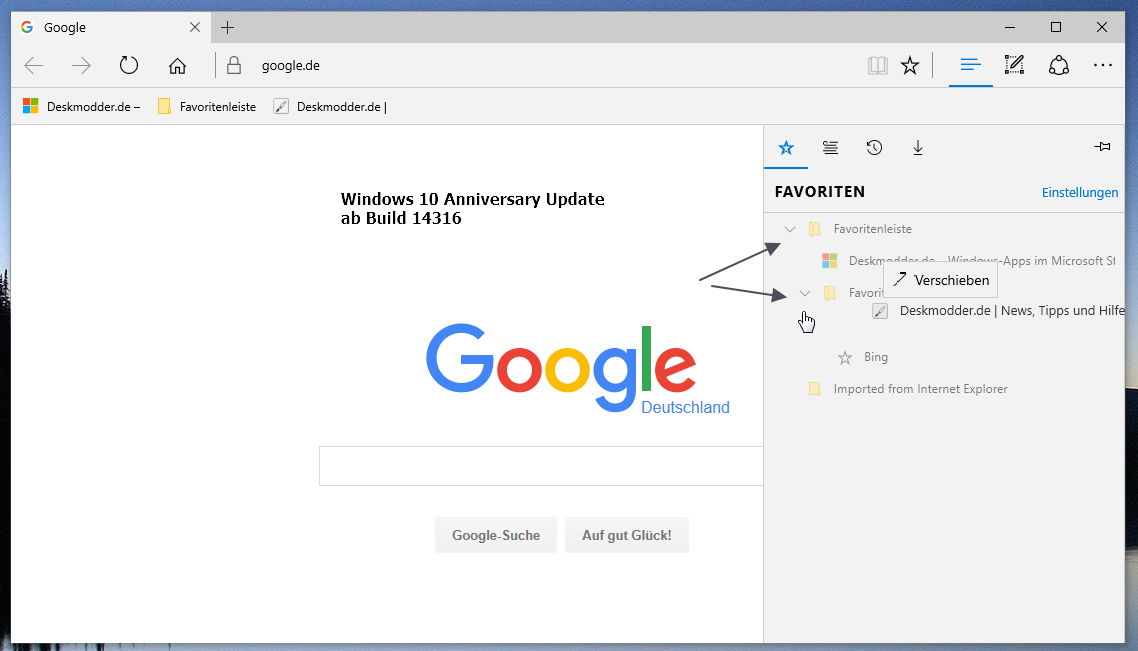Open a new tab with plus button

pos(227,28)
